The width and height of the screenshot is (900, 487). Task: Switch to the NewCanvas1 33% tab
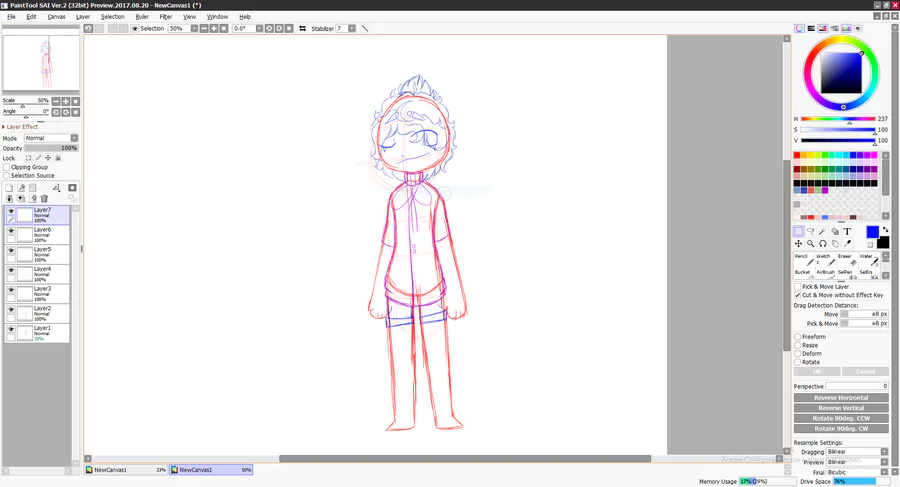126,470
